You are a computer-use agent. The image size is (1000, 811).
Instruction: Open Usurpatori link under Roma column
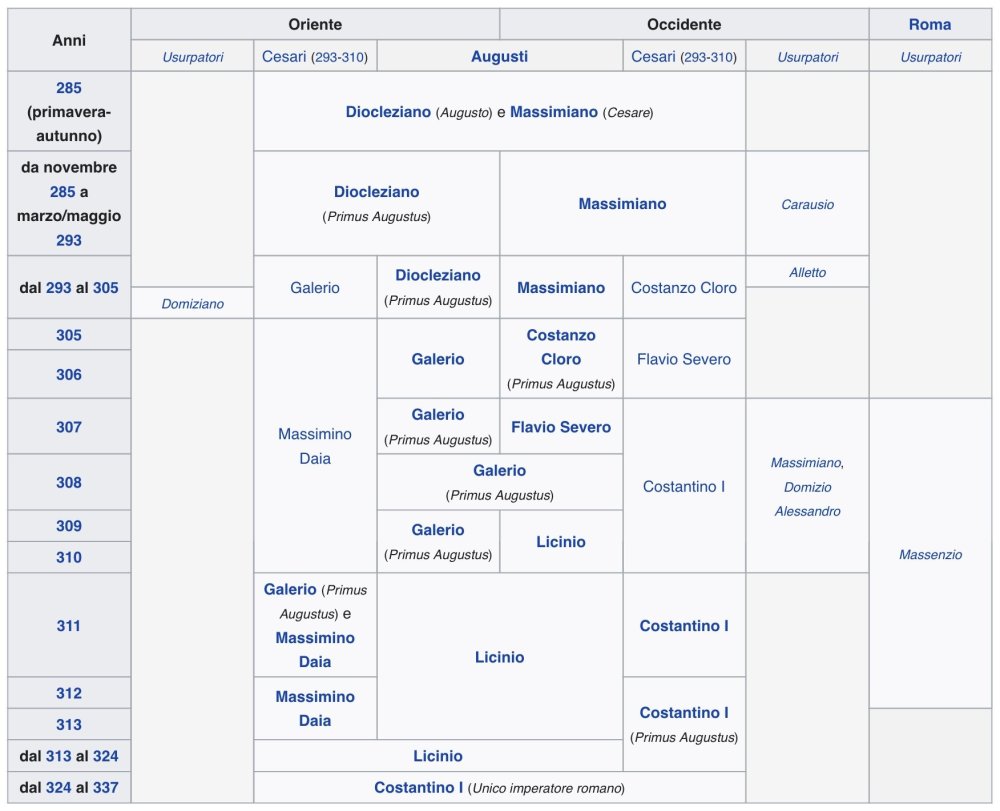(x=930, y=57)
